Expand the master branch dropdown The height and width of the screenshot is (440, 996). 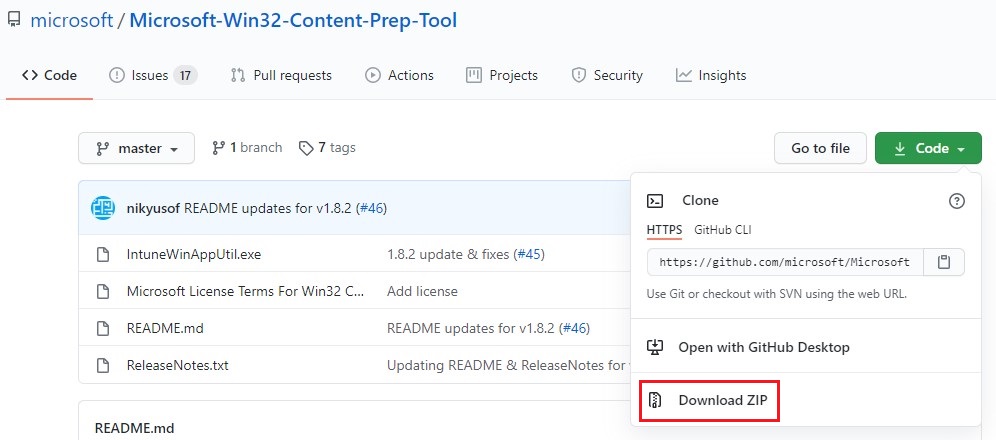point(137,148)
